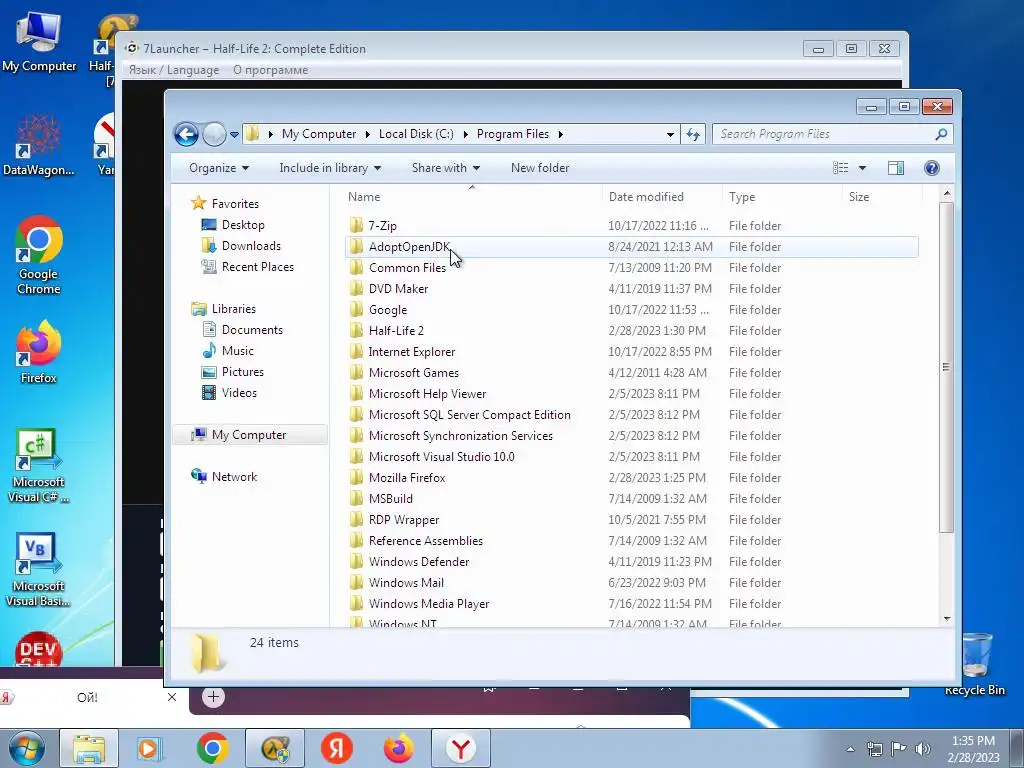The width and height of the screenshot is (1024, 768).
Task: Open Yandex Browser Y taskbar icon
Action: pyautogui.click(x=460, y=748)
